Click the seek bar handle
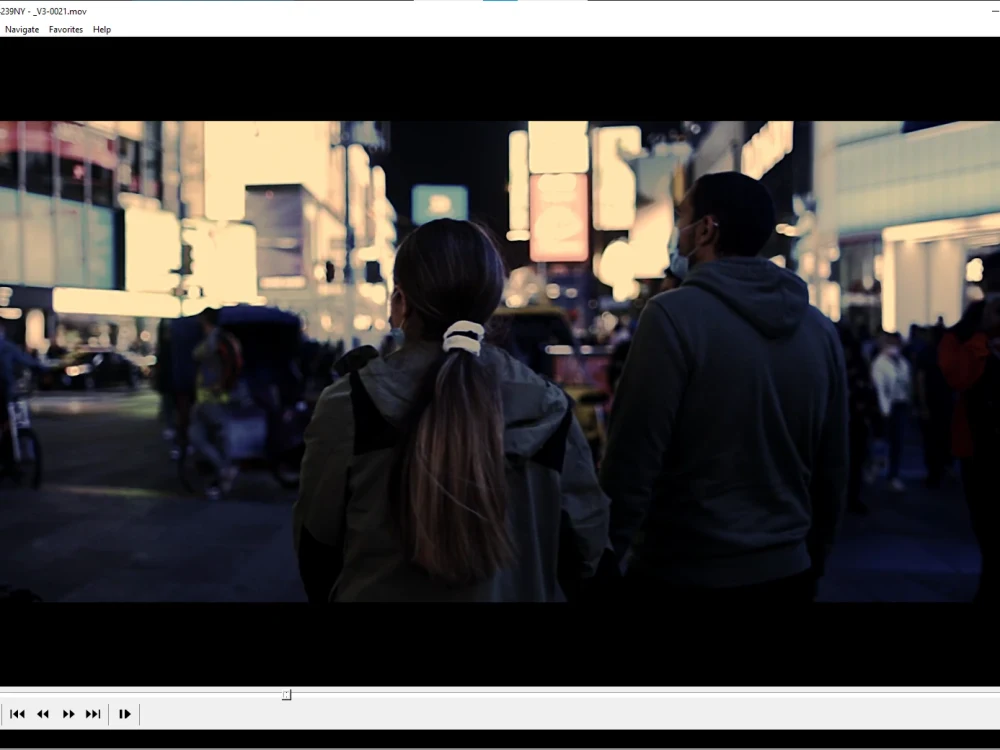This screenshot has width=1000, height=750. pos(287,695)
